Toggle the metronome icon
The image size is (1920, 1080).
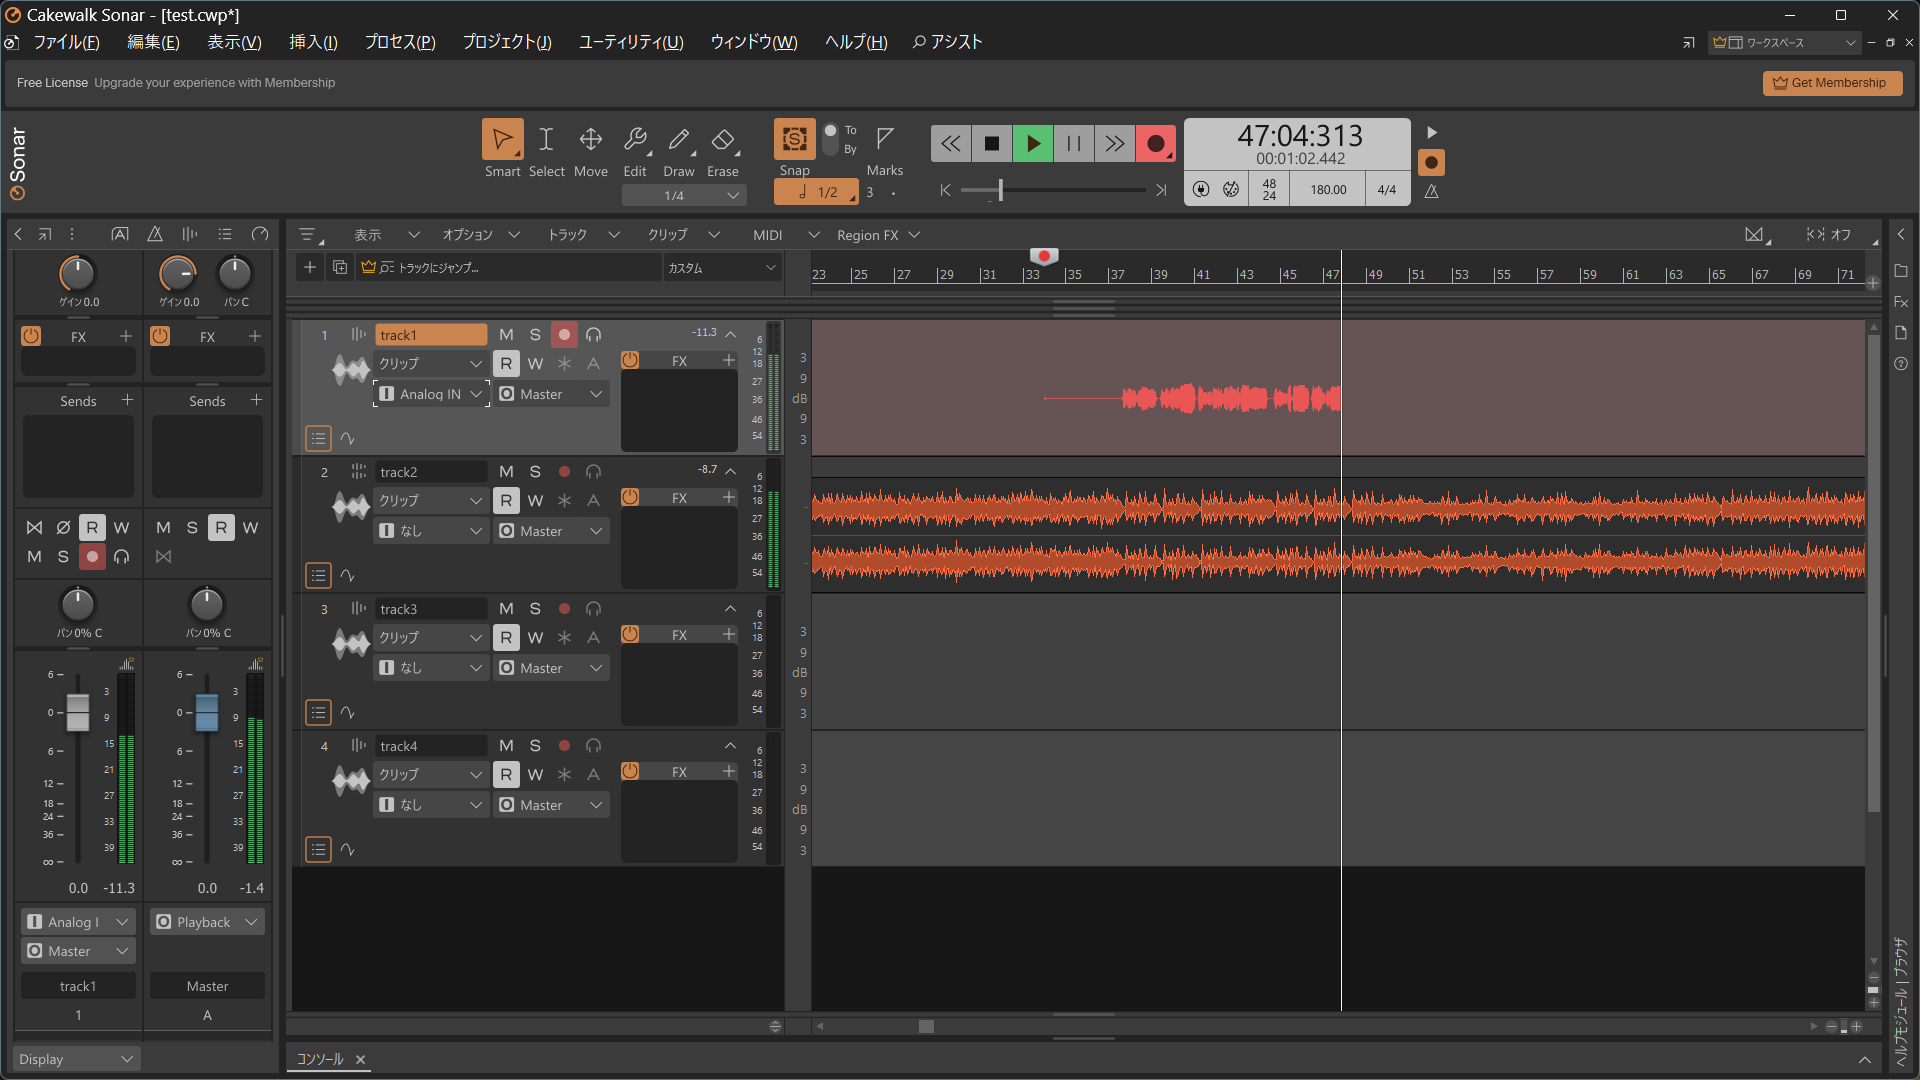(x=1432, y=191)
